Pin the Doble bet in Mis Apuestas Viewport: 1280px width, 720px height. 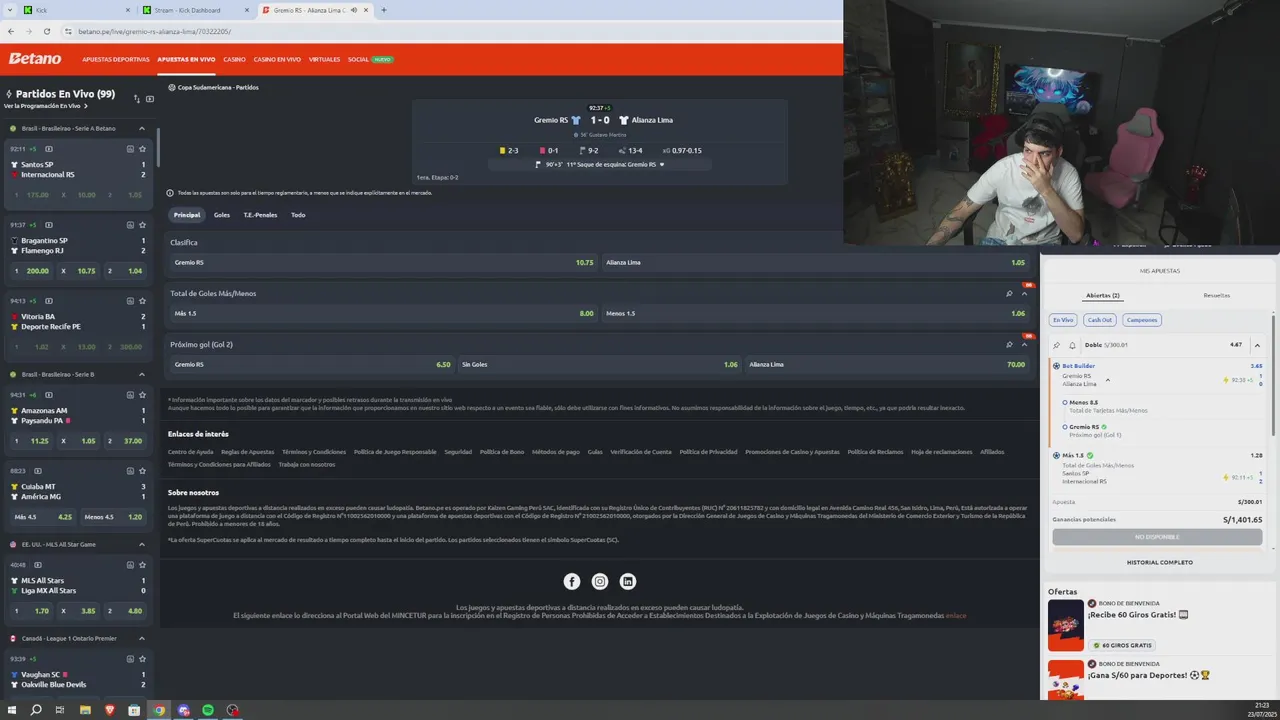point(1057,345)
